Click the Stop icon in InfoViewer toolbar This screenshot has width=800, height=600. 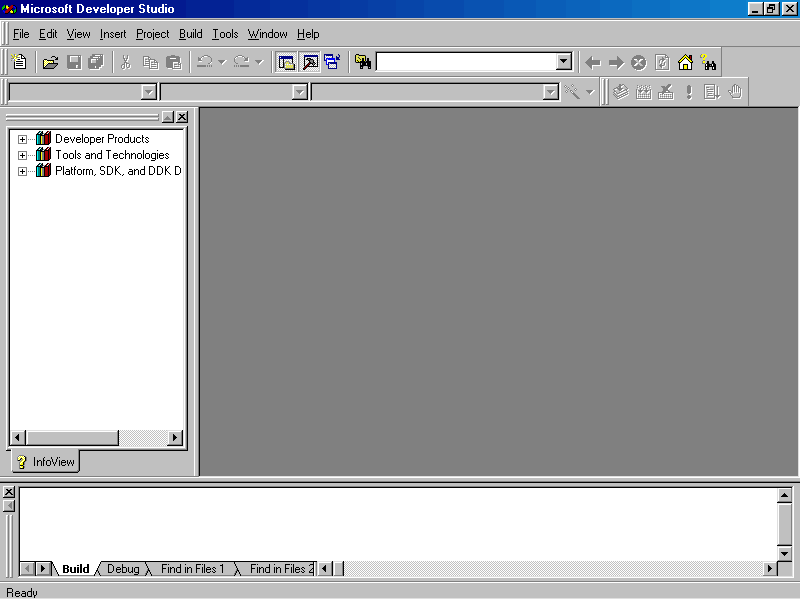[639, 63]
